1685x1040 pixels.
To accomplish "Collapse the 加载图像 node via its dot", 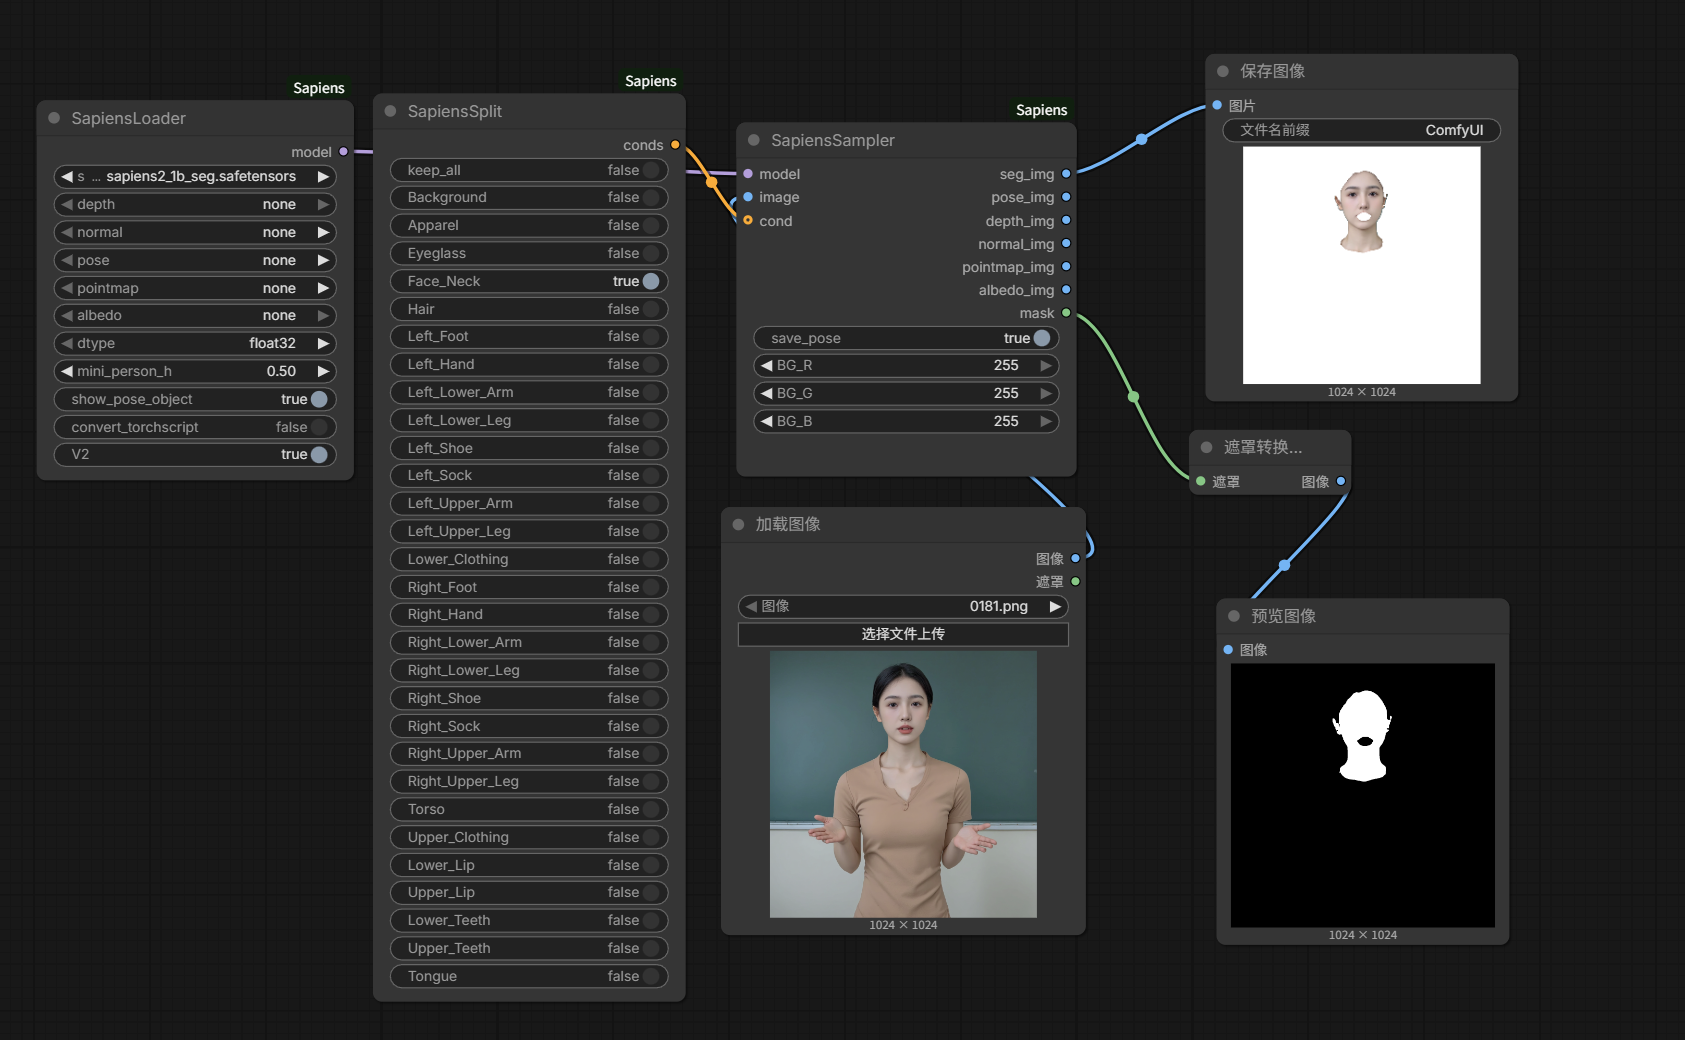I will pyautogui.click(x=738, y=524).
